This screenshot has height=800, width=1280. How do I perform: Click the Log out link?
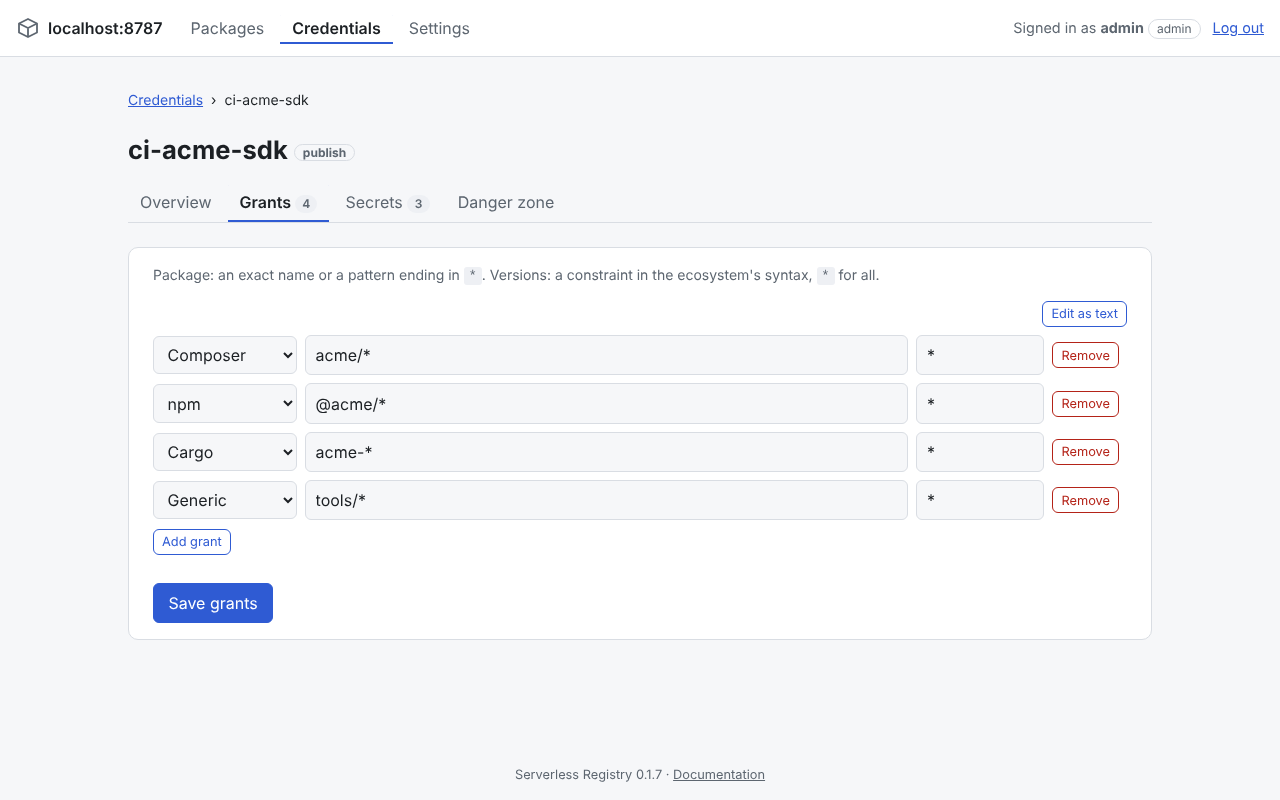click(x=1238, y=28)
